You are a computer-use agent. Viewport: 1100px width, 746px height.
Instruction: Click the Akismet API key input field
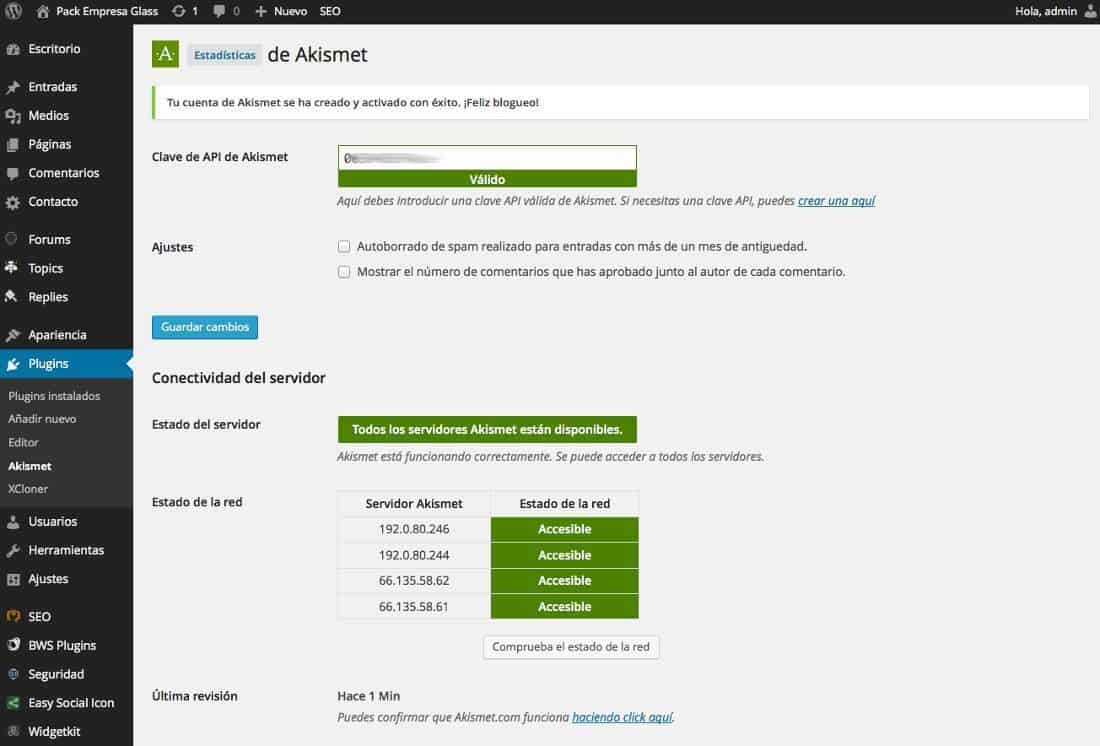(487, 158)
